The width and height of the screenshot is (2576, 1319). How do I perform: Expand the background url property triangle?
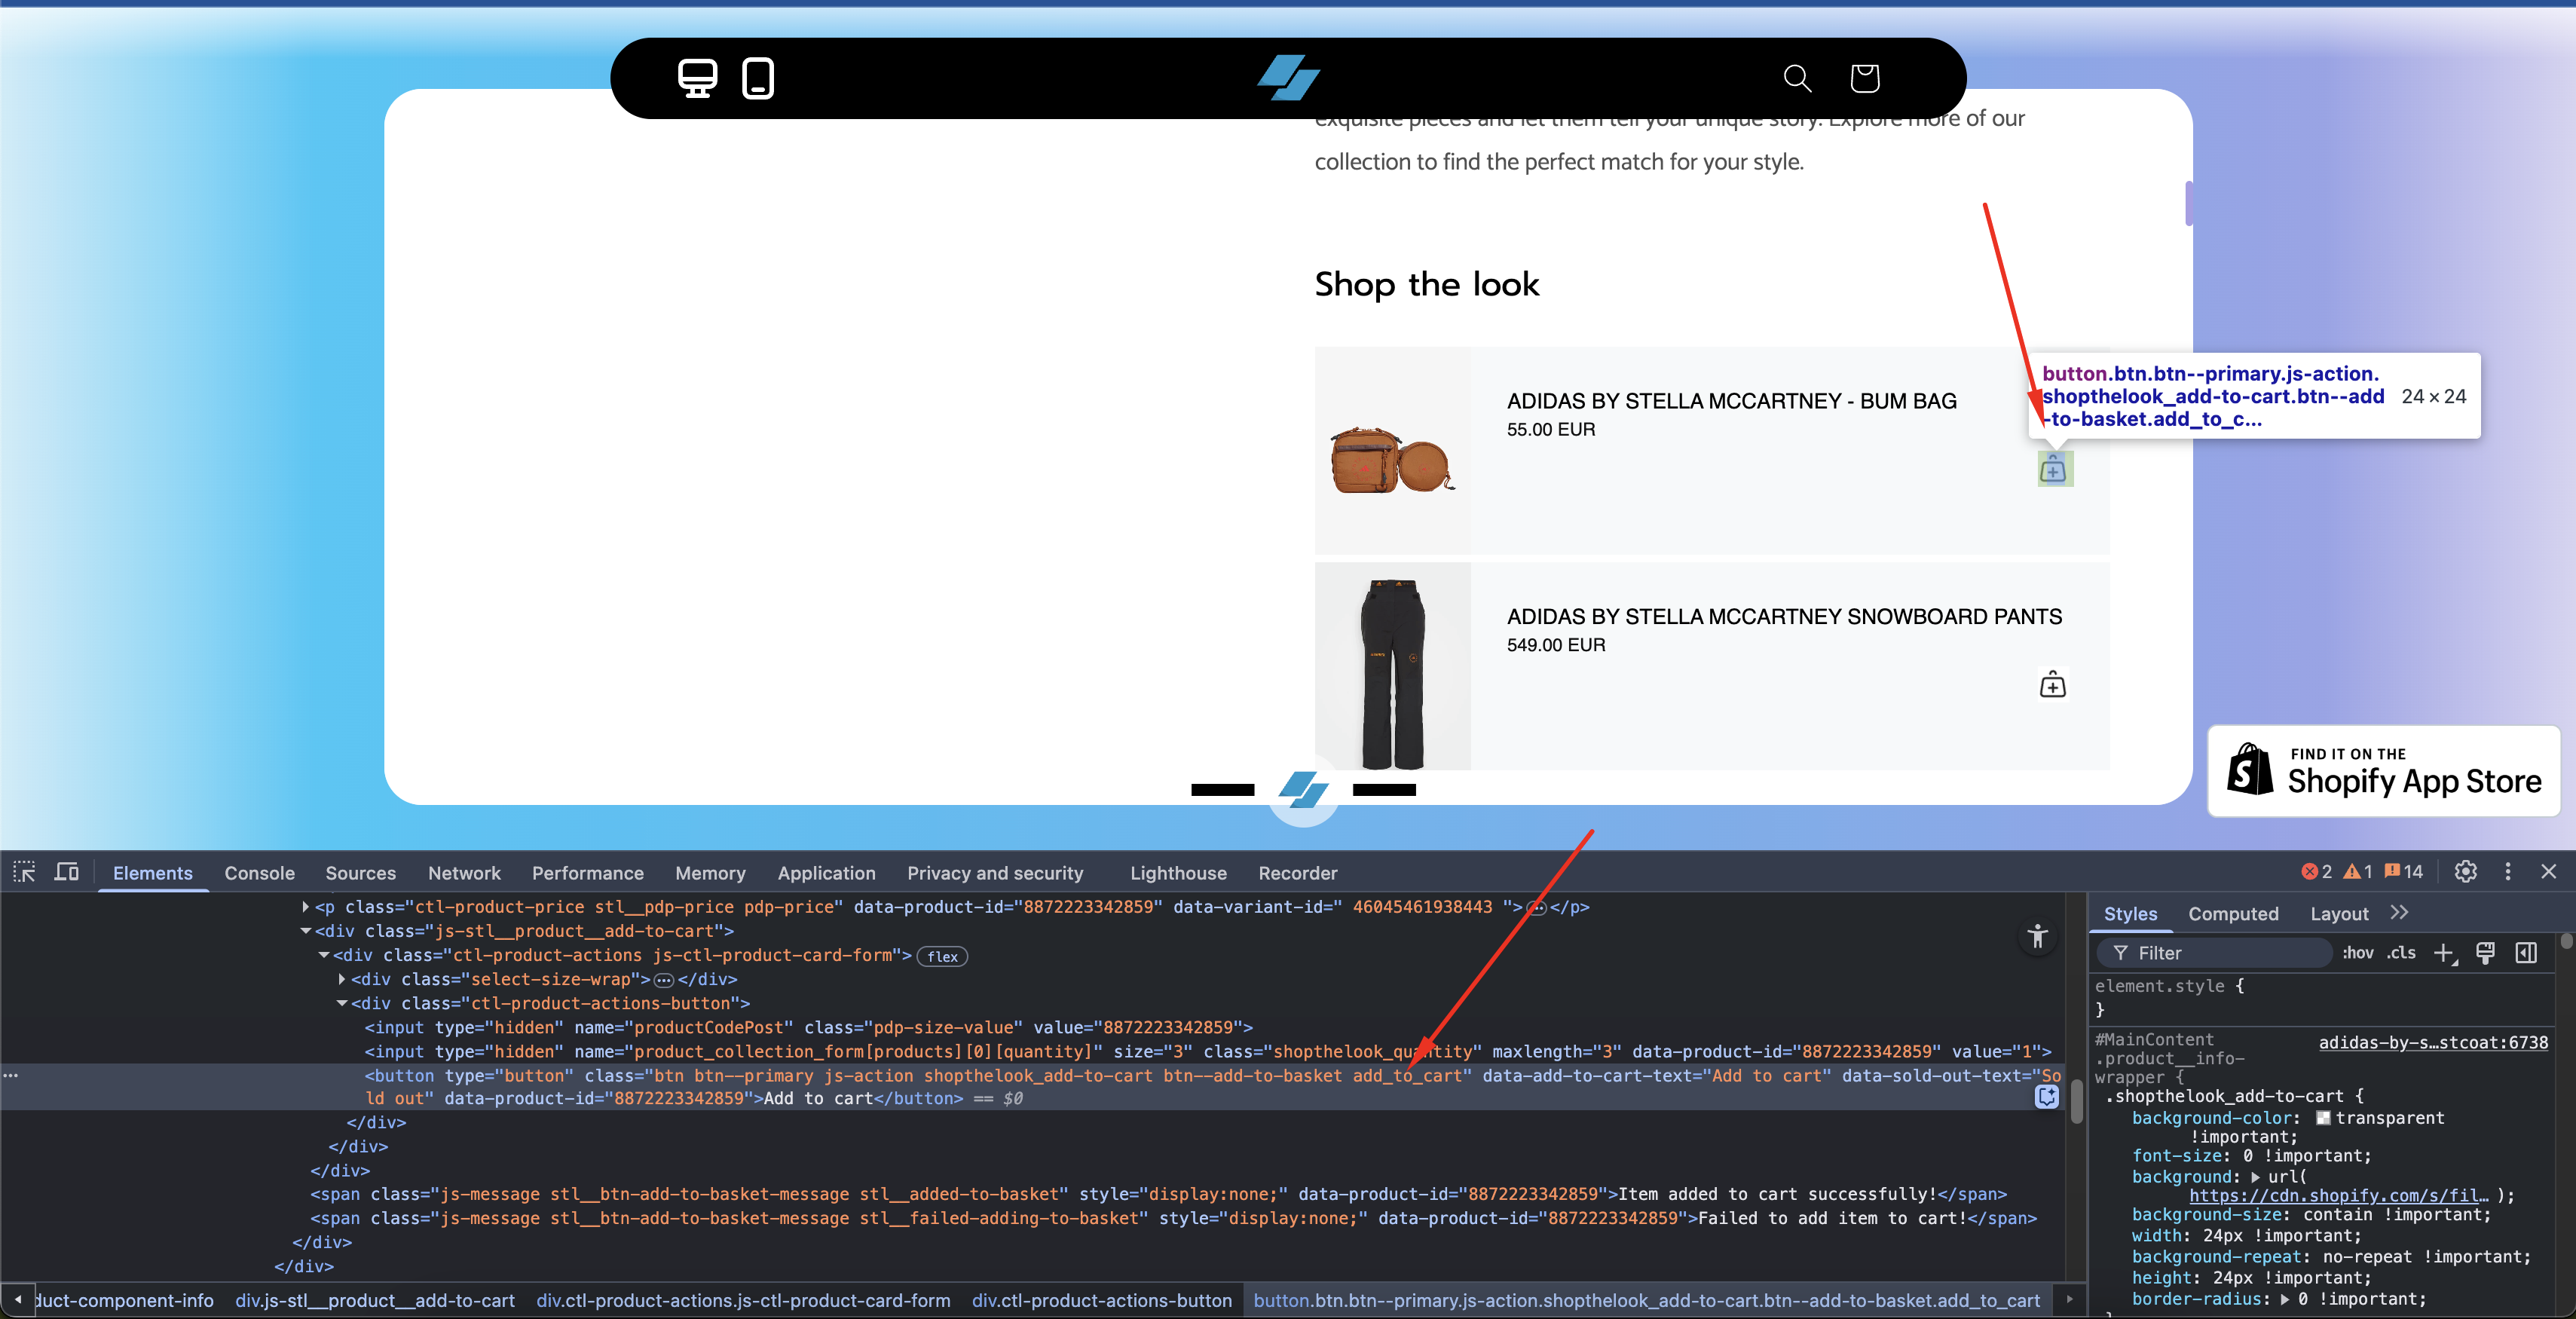(x=2255, y=1177)
